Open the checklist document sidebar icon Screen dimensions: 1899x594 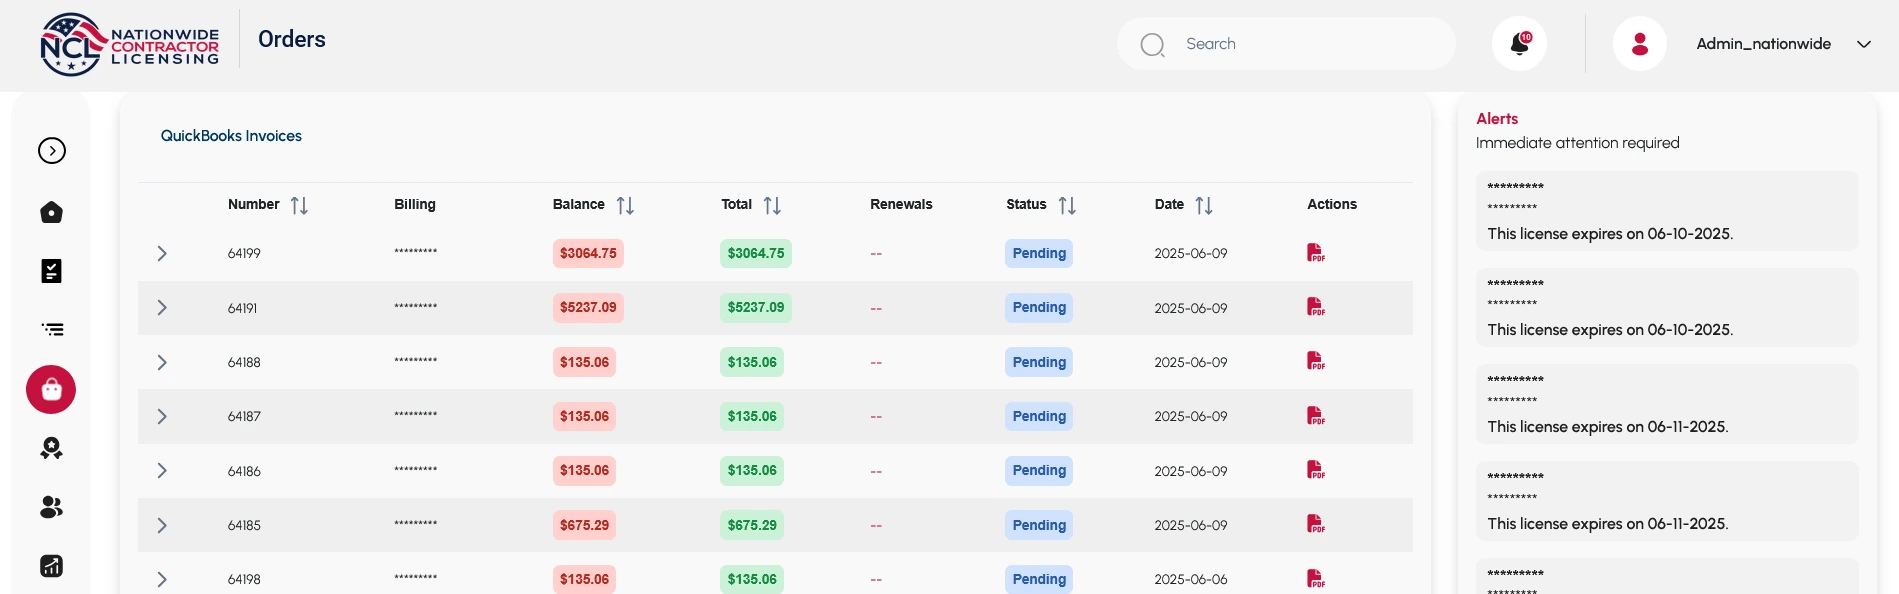coord(51,271)
